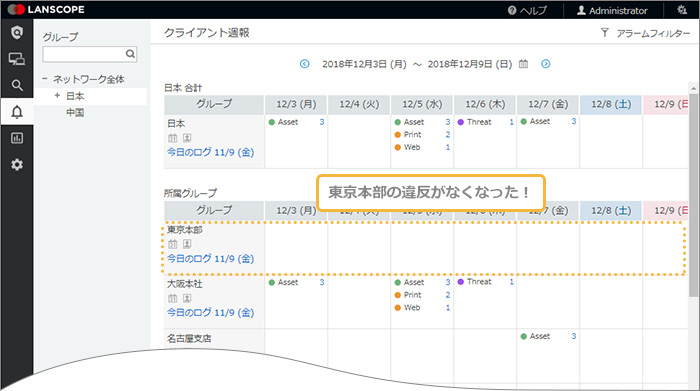The width and height of the screenshot is (700, 391).
Task: Click the person icon under 大阪本社
Action: pos(187,298)
